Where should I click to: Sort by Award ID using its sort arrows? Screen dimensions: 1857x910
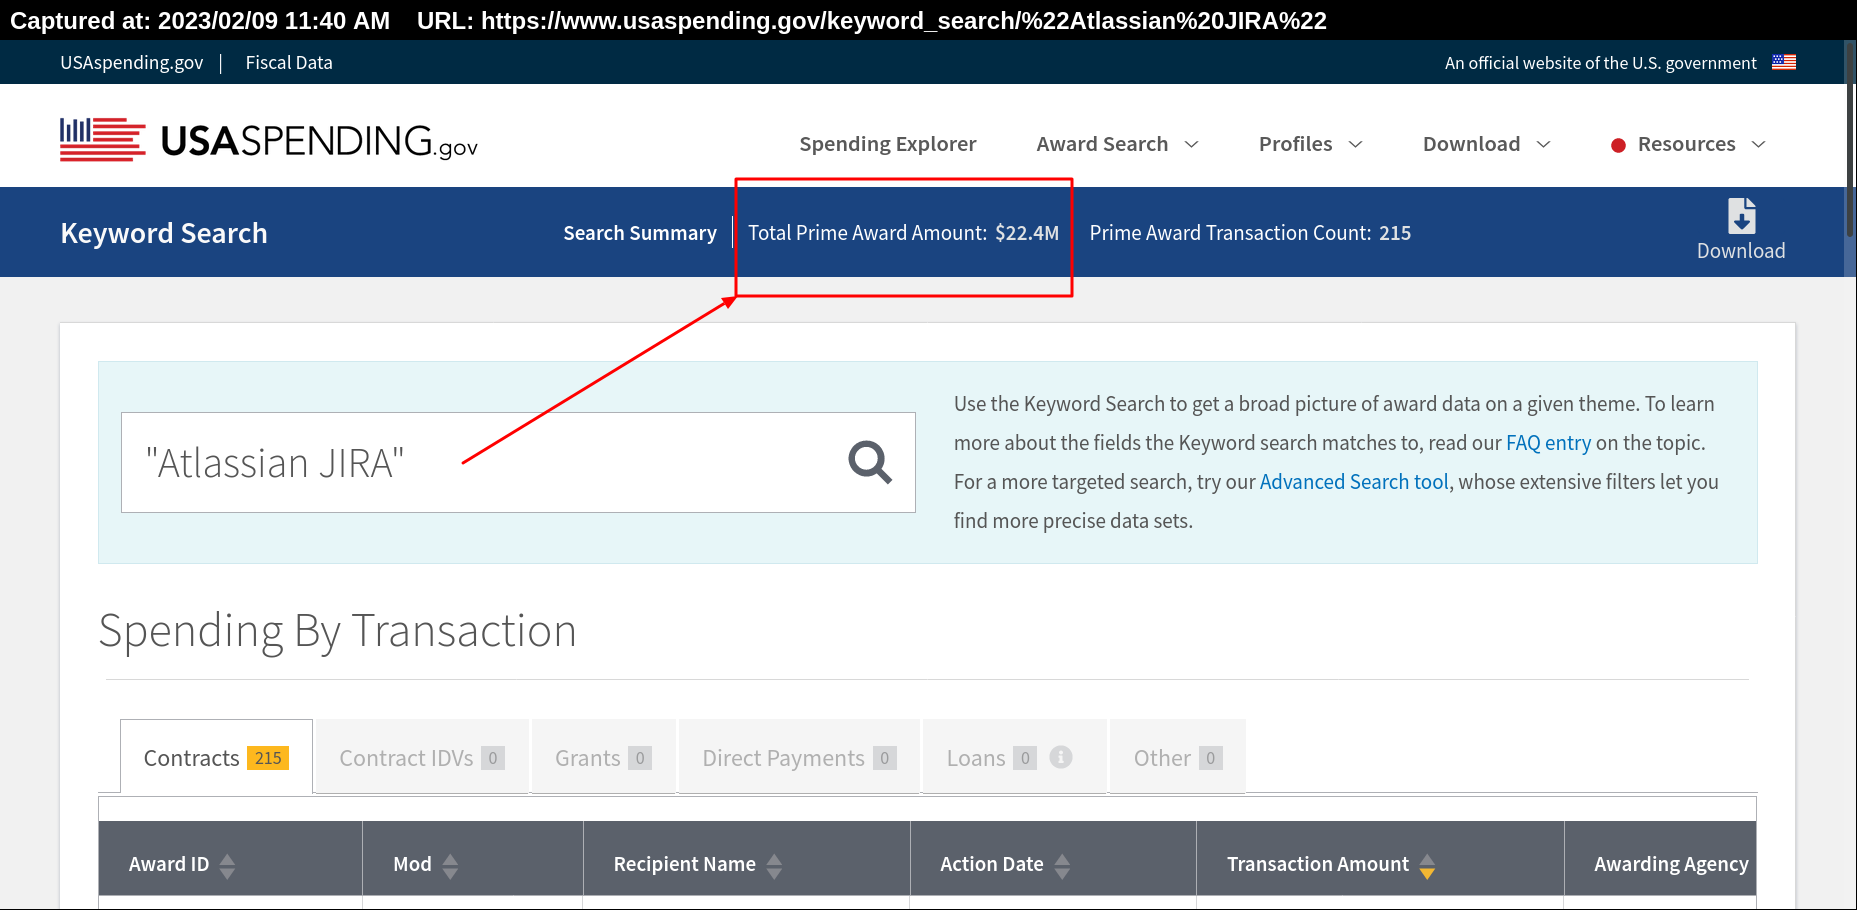(x=228, y=865)
